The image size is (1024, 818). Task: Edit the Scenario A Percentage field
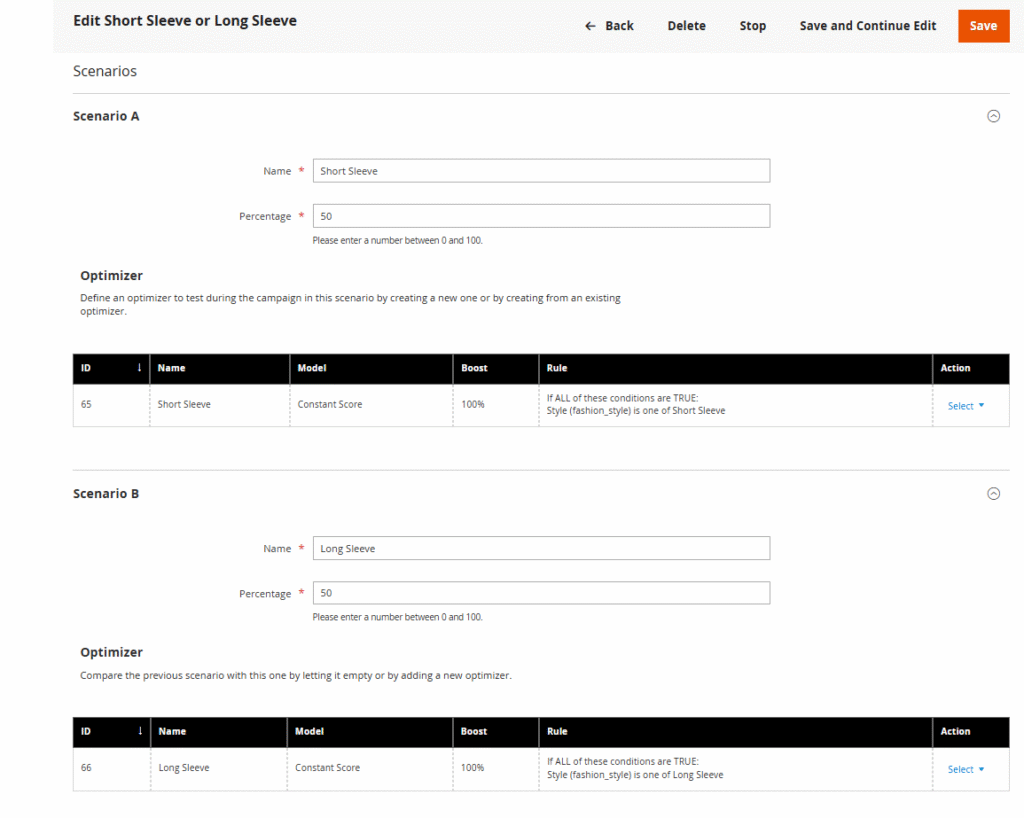pos(541,216)
